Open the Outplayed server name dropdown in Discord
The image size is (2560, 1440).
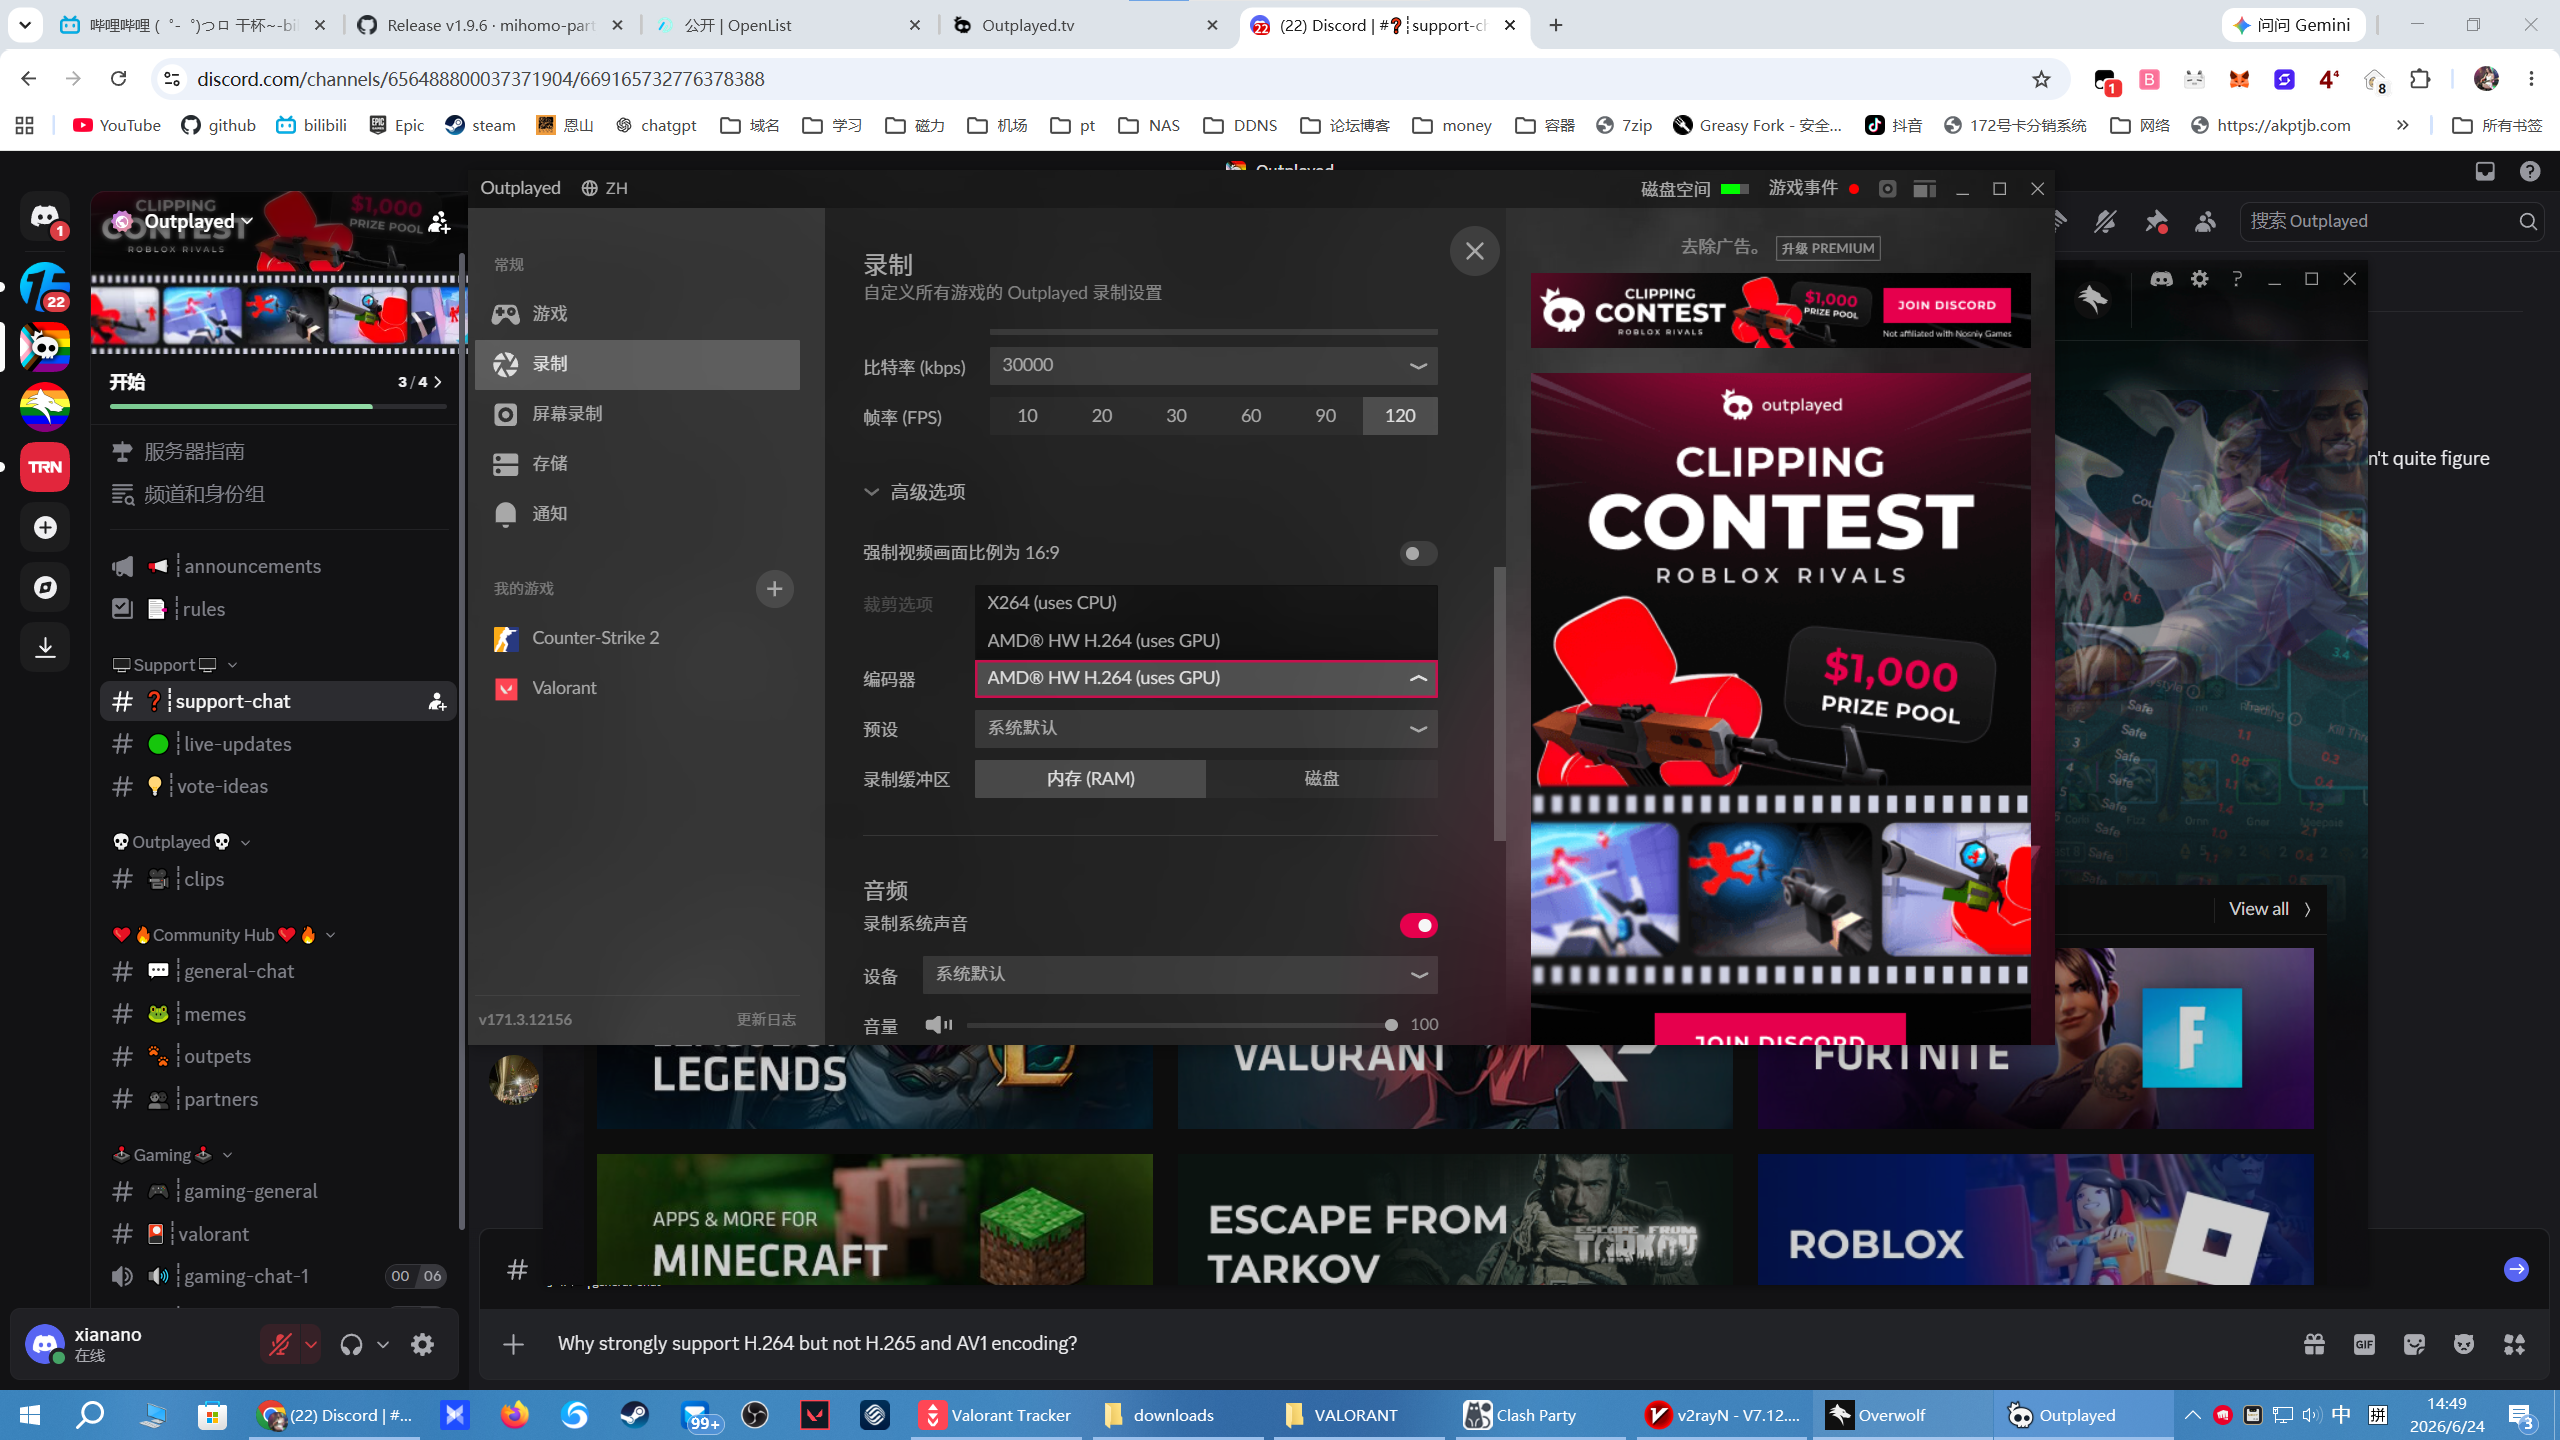[x=198, y=221]
